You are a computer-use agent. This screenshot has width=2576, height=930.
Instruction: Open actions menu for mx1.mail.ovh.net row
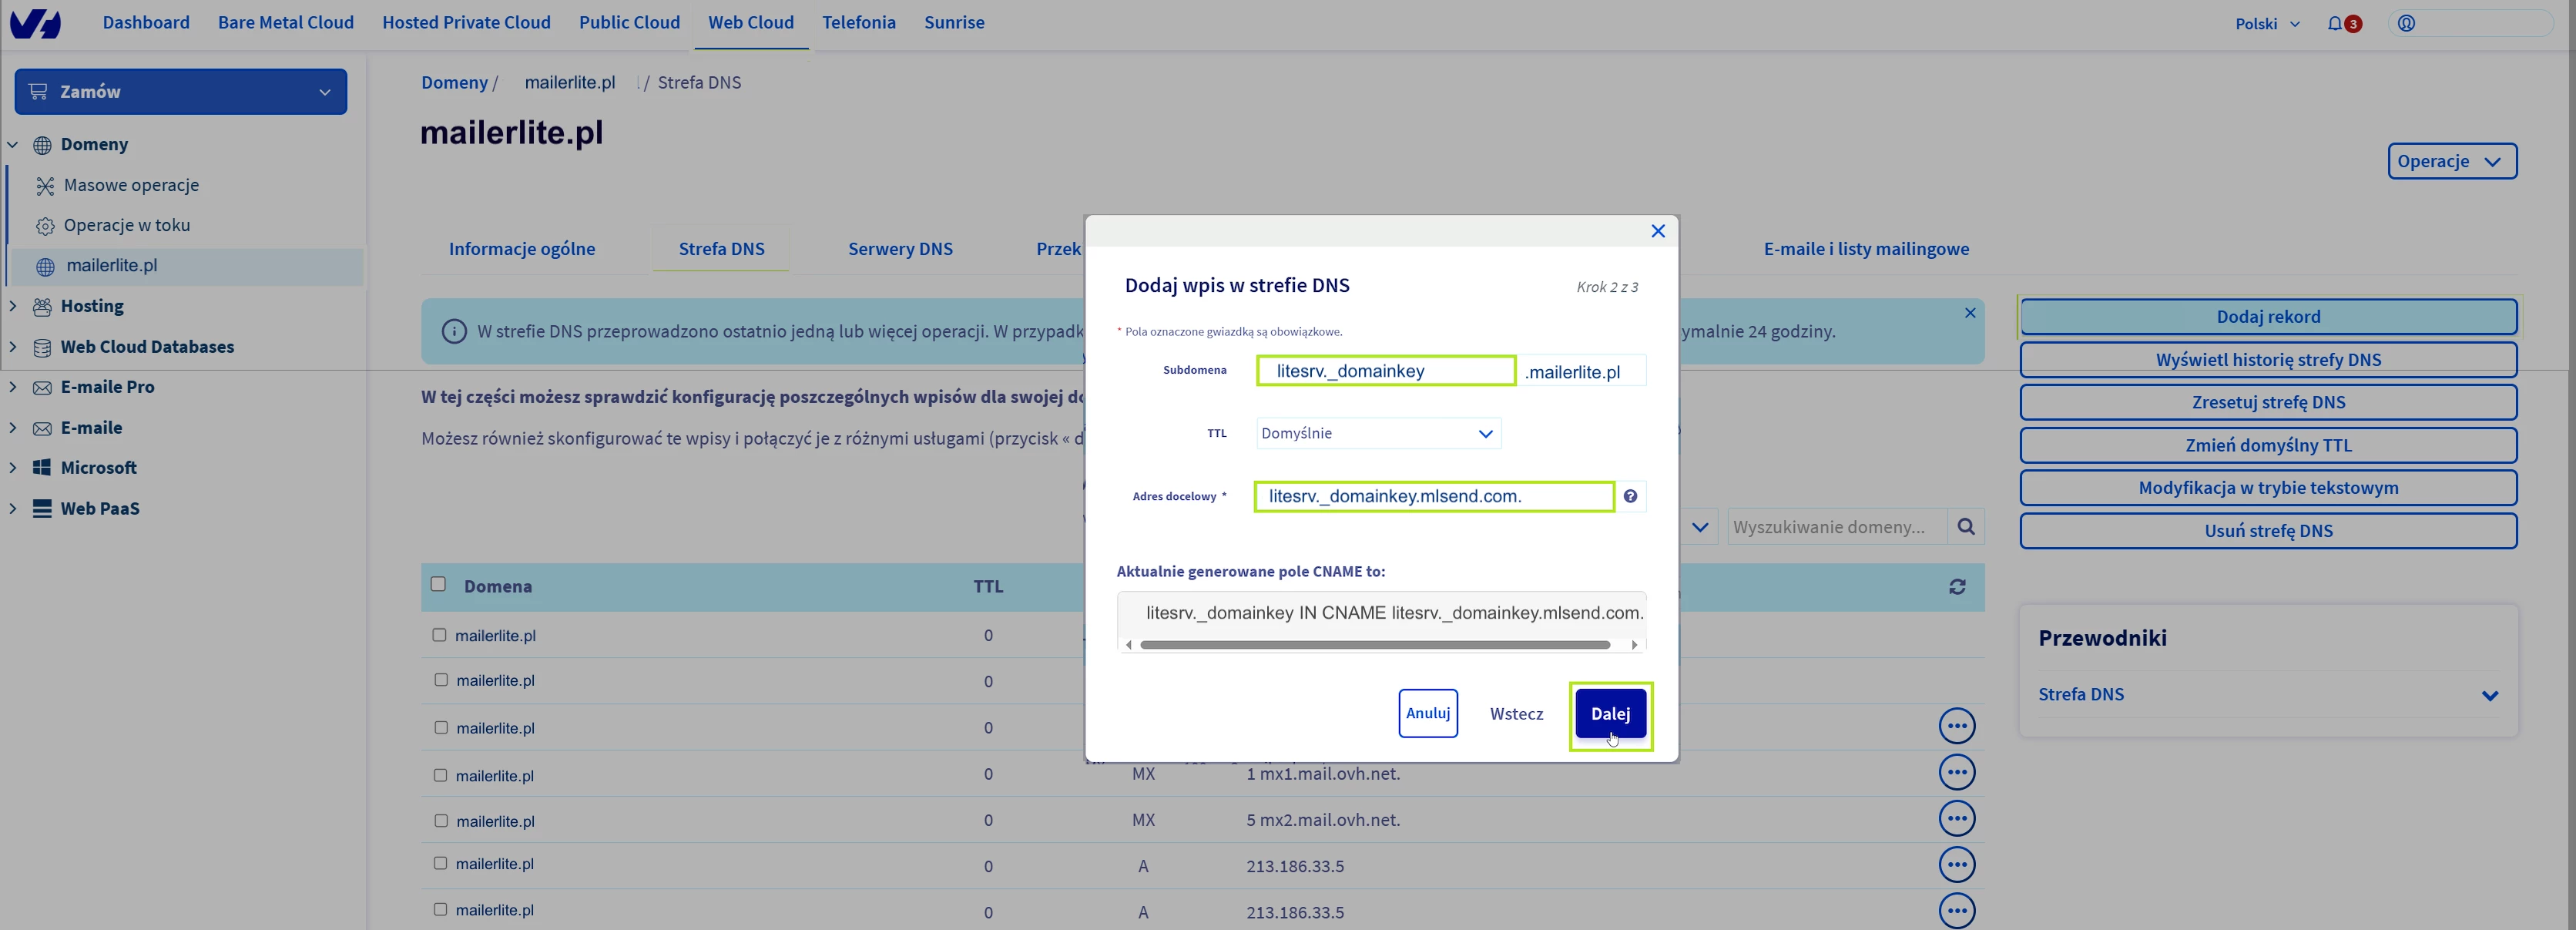click(1956, 772)
